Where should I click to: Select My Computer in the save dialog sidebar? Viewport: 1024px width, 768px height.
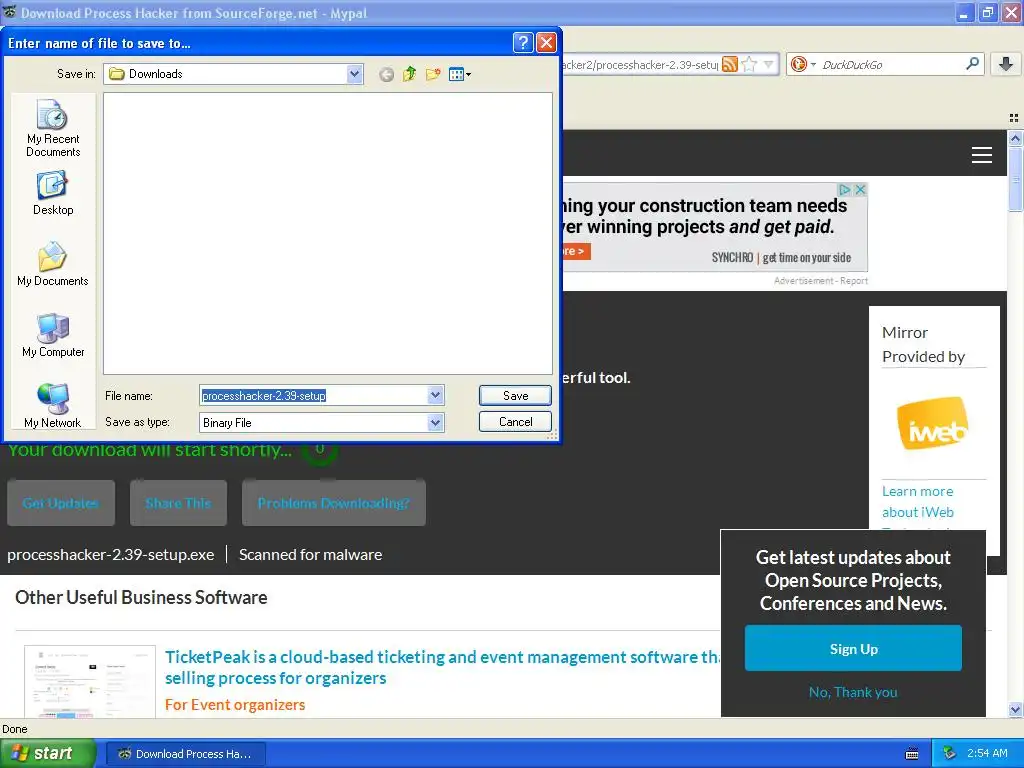pos(53,334)
